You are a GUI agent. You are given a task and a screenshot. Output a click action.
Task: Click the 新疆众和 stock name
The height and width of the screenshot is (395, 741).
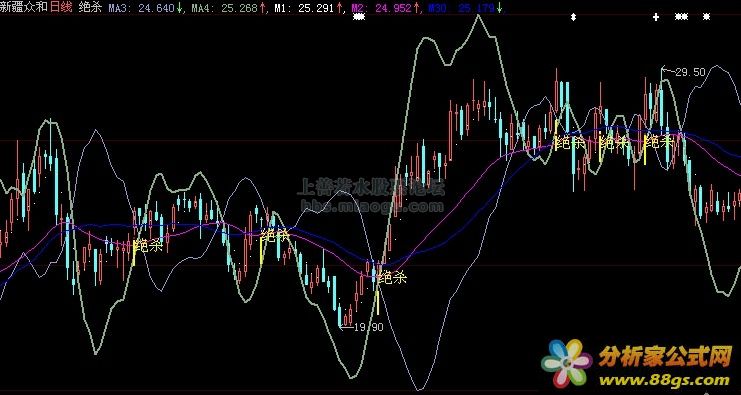pyautogui.click(x=23, y=8)
